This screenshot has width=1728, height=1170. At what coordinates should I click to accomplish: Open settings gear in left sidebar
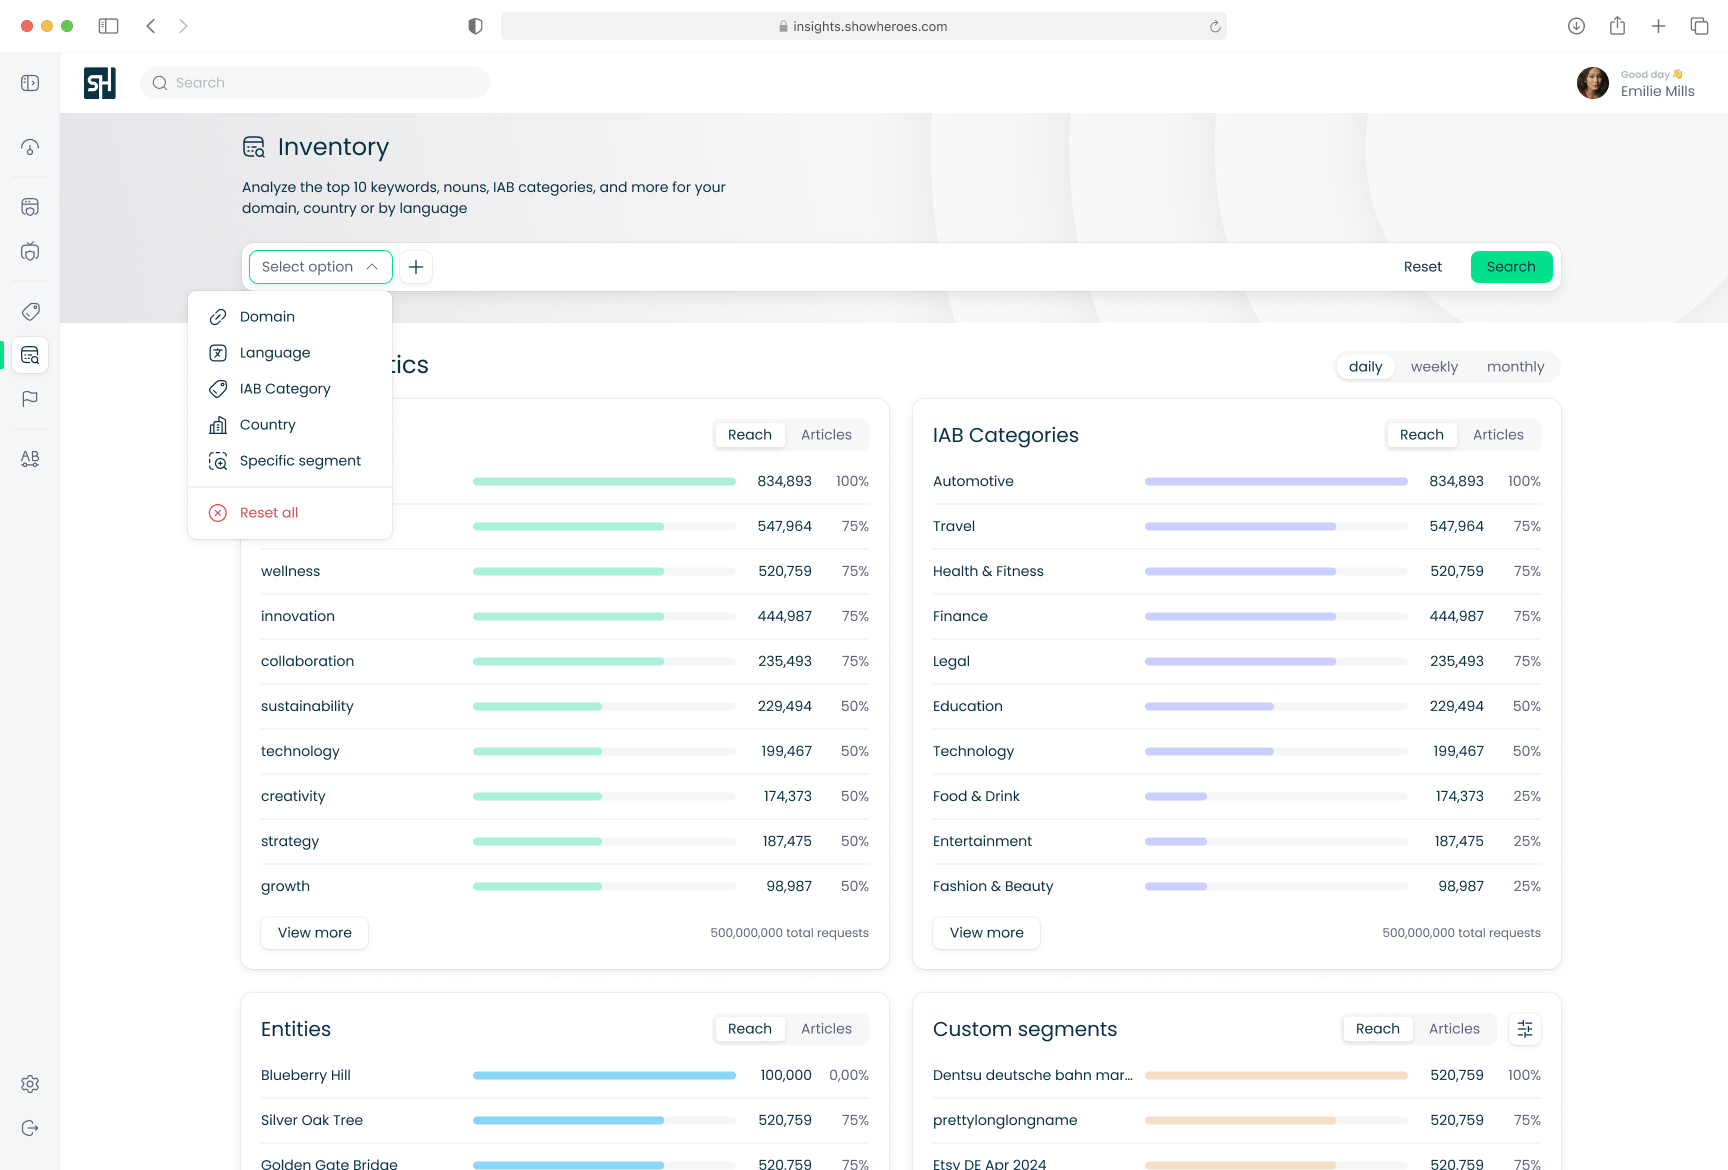coord(30,1084)
